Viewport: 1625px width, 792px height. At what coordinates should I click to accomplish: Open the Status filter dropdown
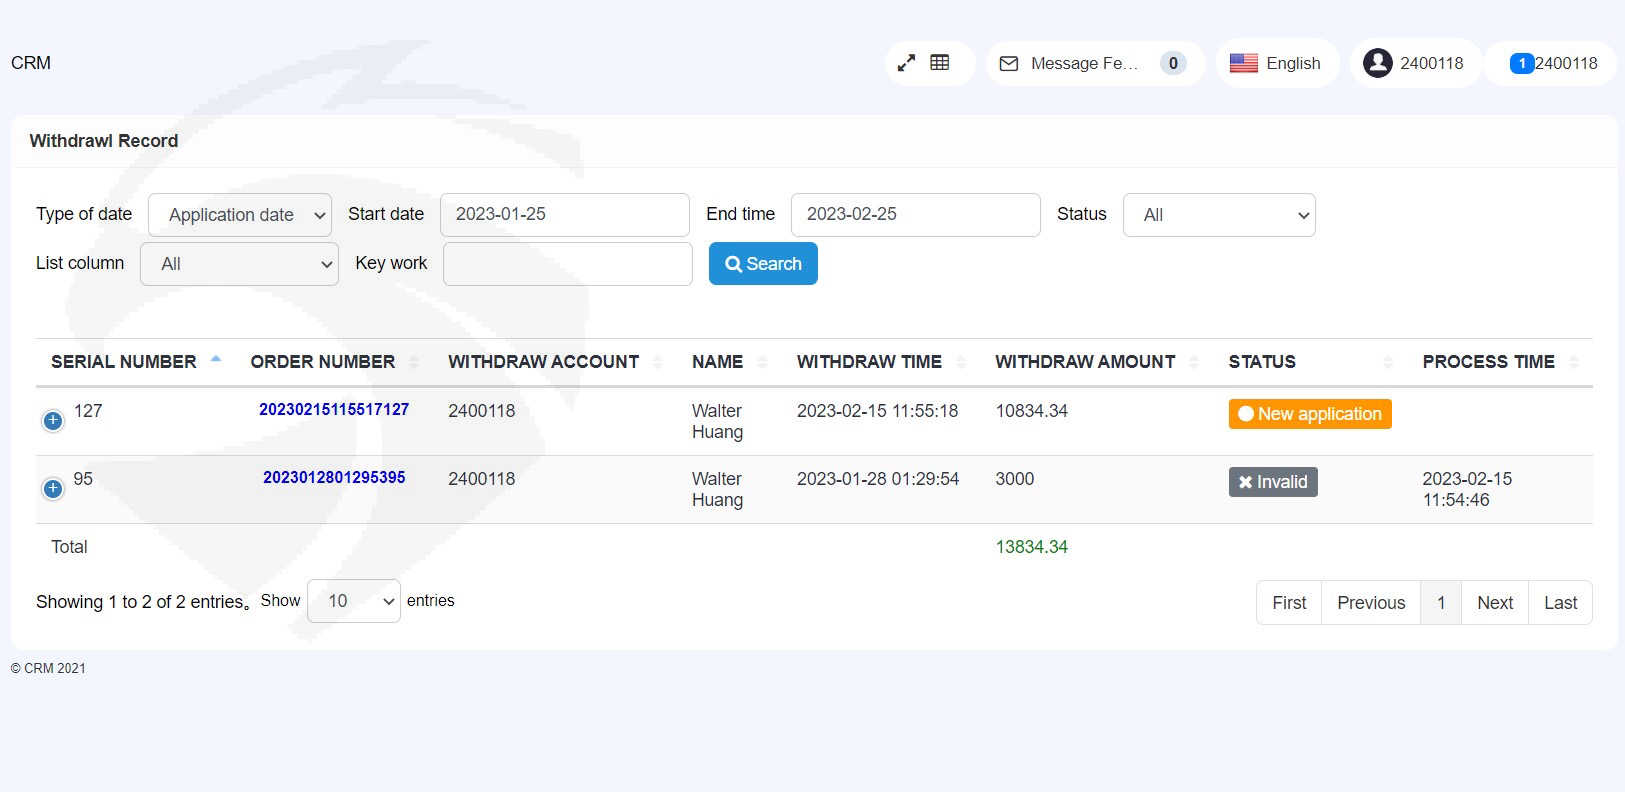[1218, 215]
